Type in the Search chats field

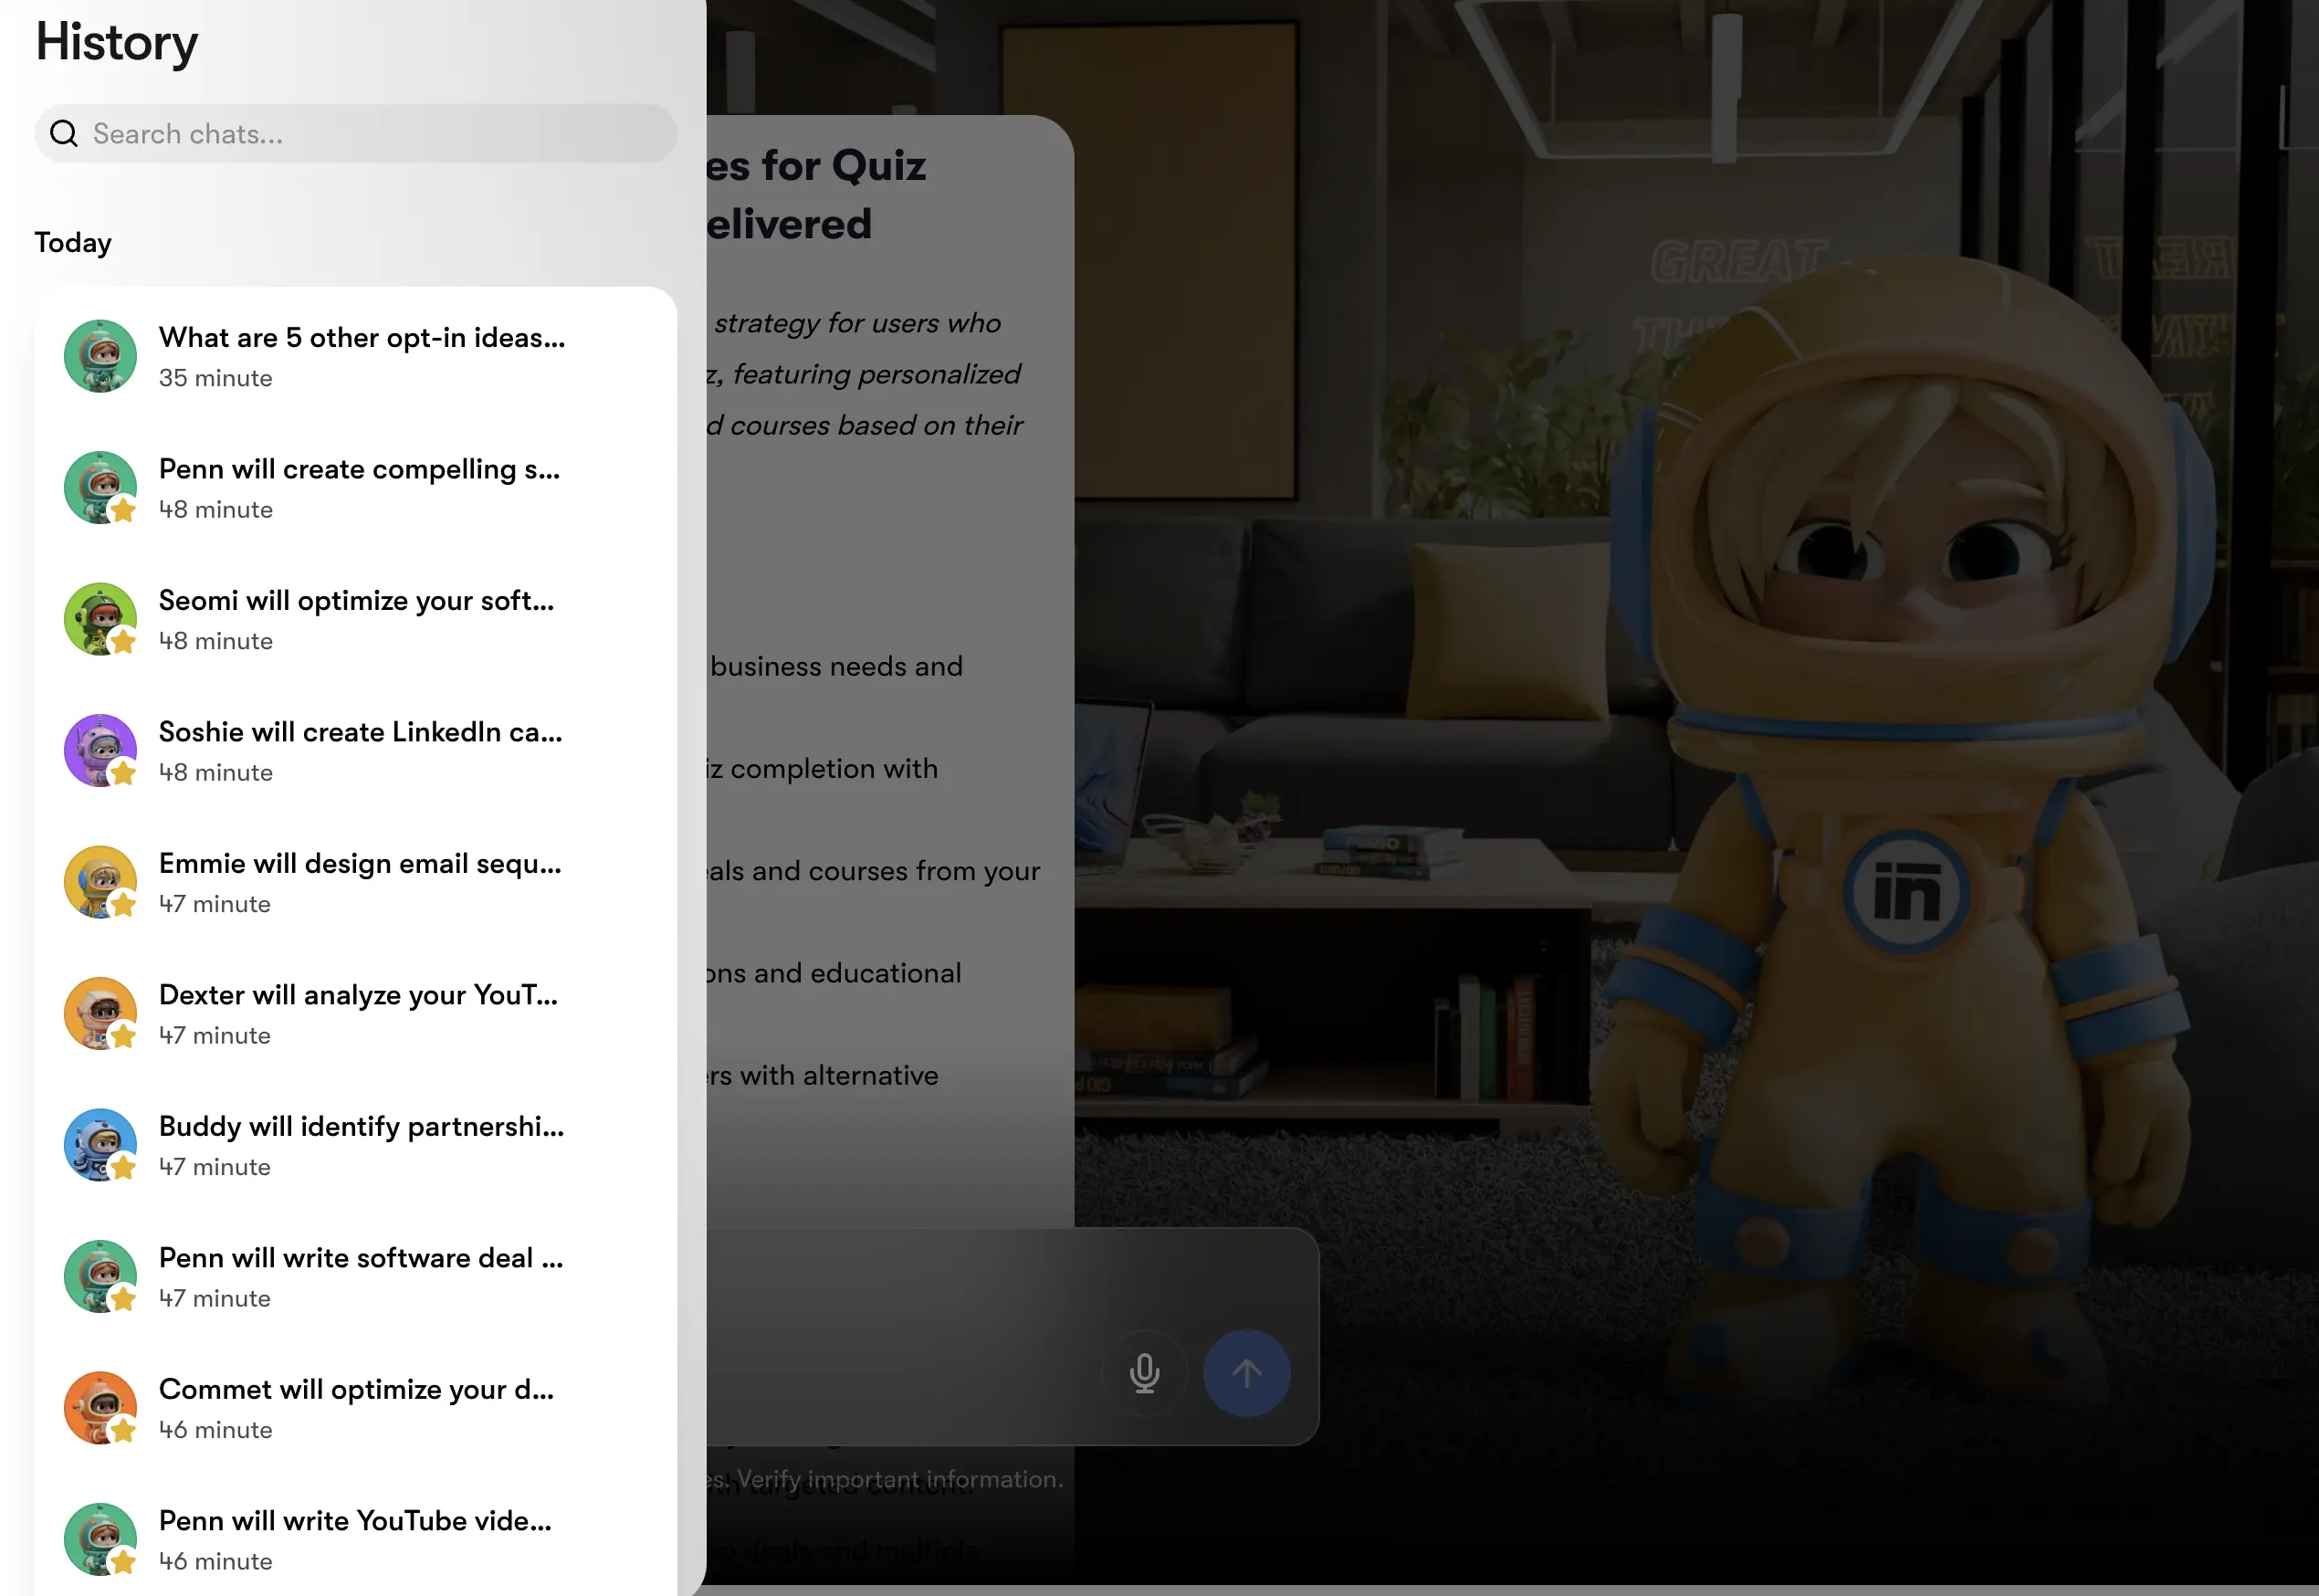[x=370, y=134]
